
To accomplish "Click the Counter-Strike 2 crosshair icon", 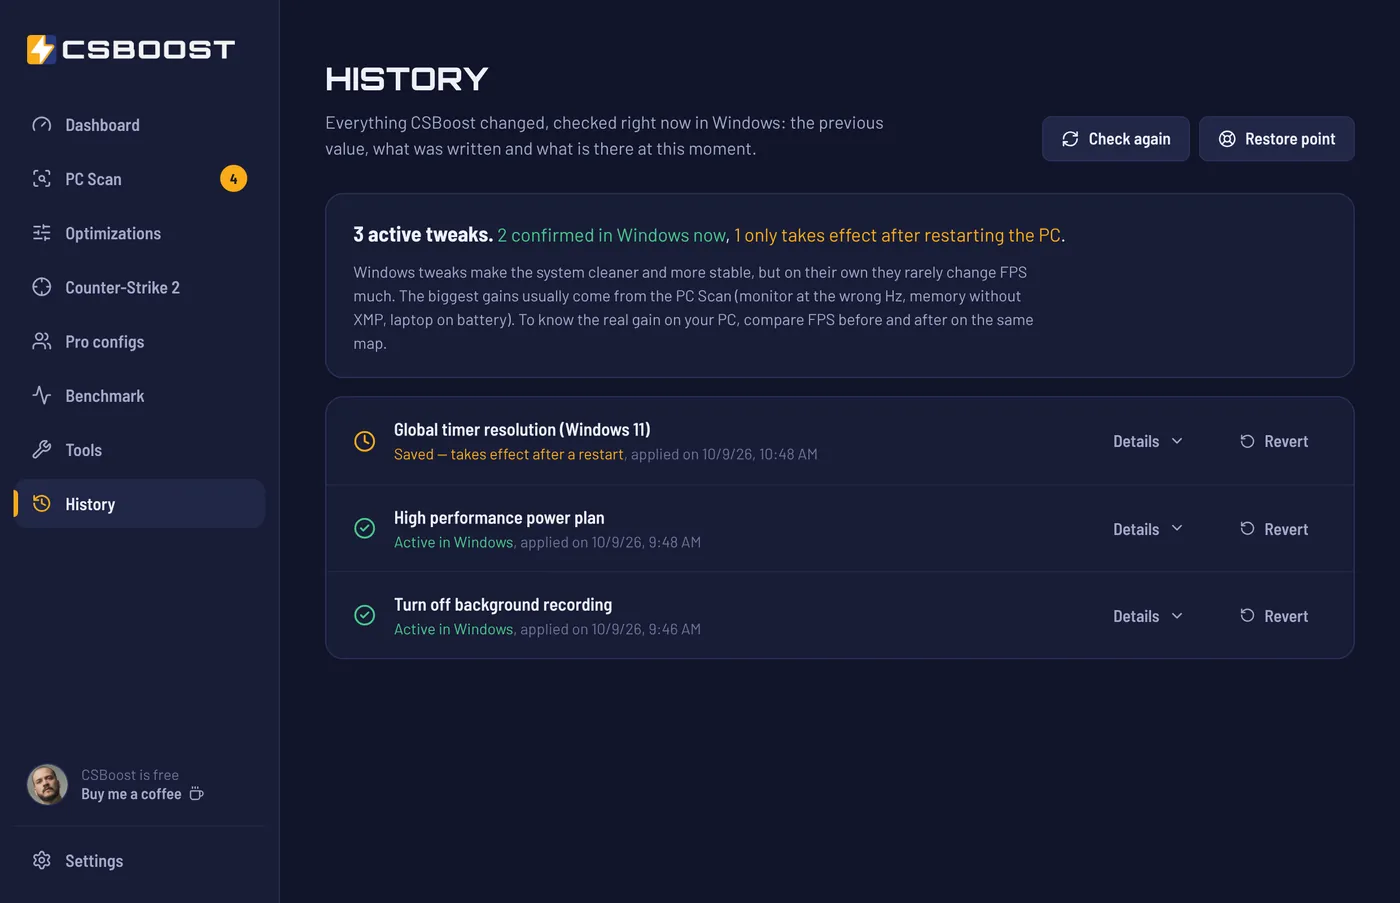I will 42,287.
